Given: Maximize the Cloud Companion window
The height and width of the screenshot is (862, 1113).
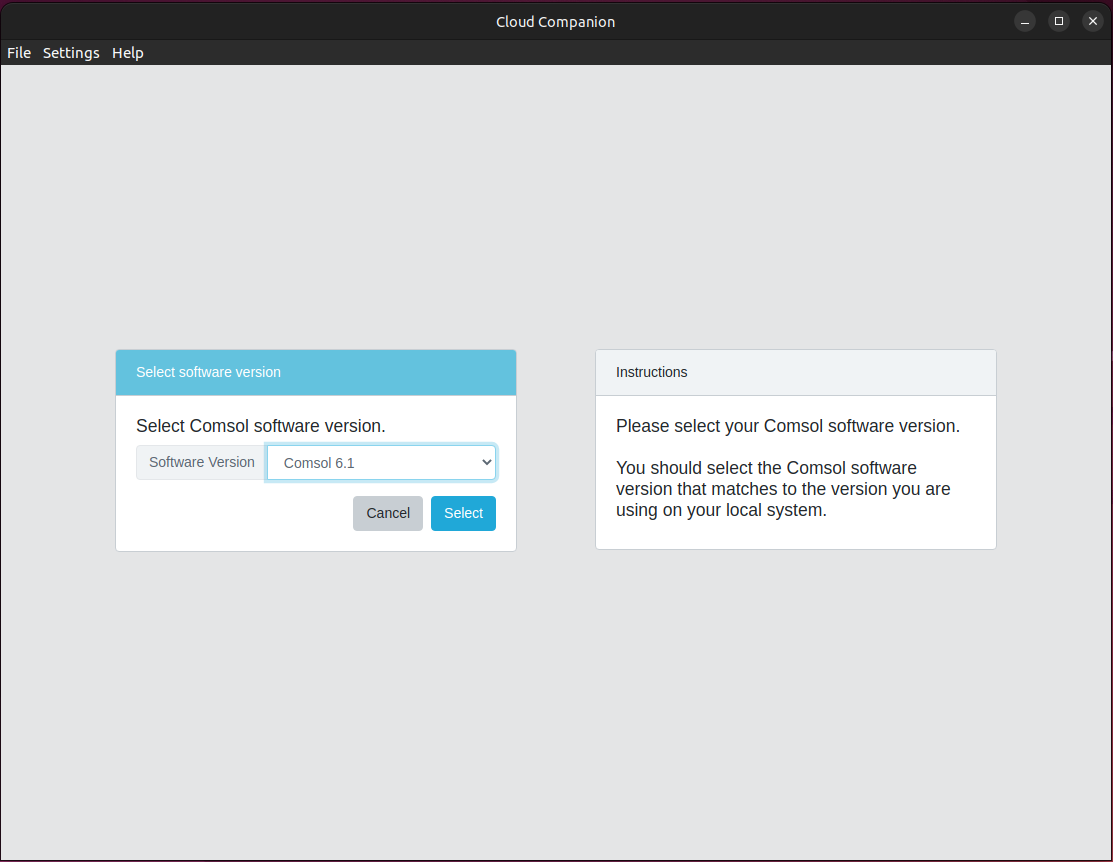Looking at the screenshot, I should coord(1058,21).
